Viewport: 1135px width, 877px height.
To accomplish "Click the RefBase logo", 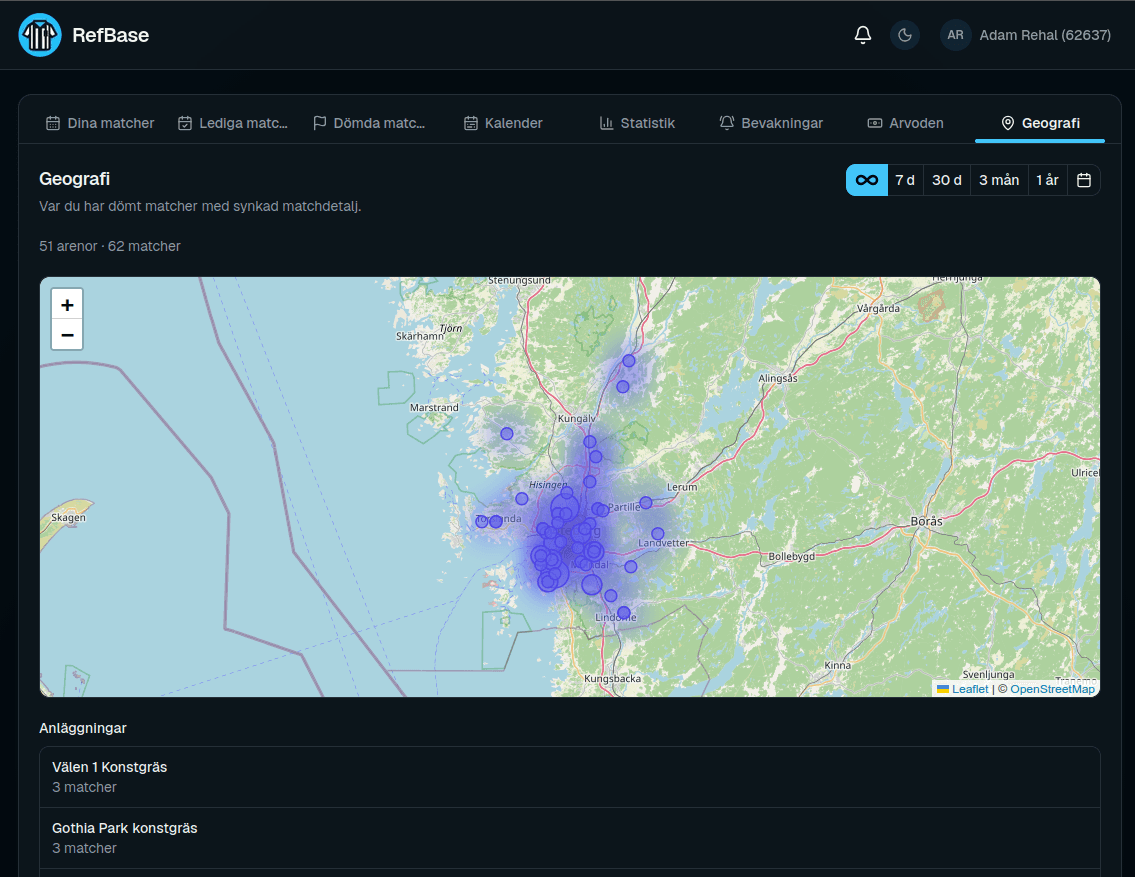I will coord(40,35).
